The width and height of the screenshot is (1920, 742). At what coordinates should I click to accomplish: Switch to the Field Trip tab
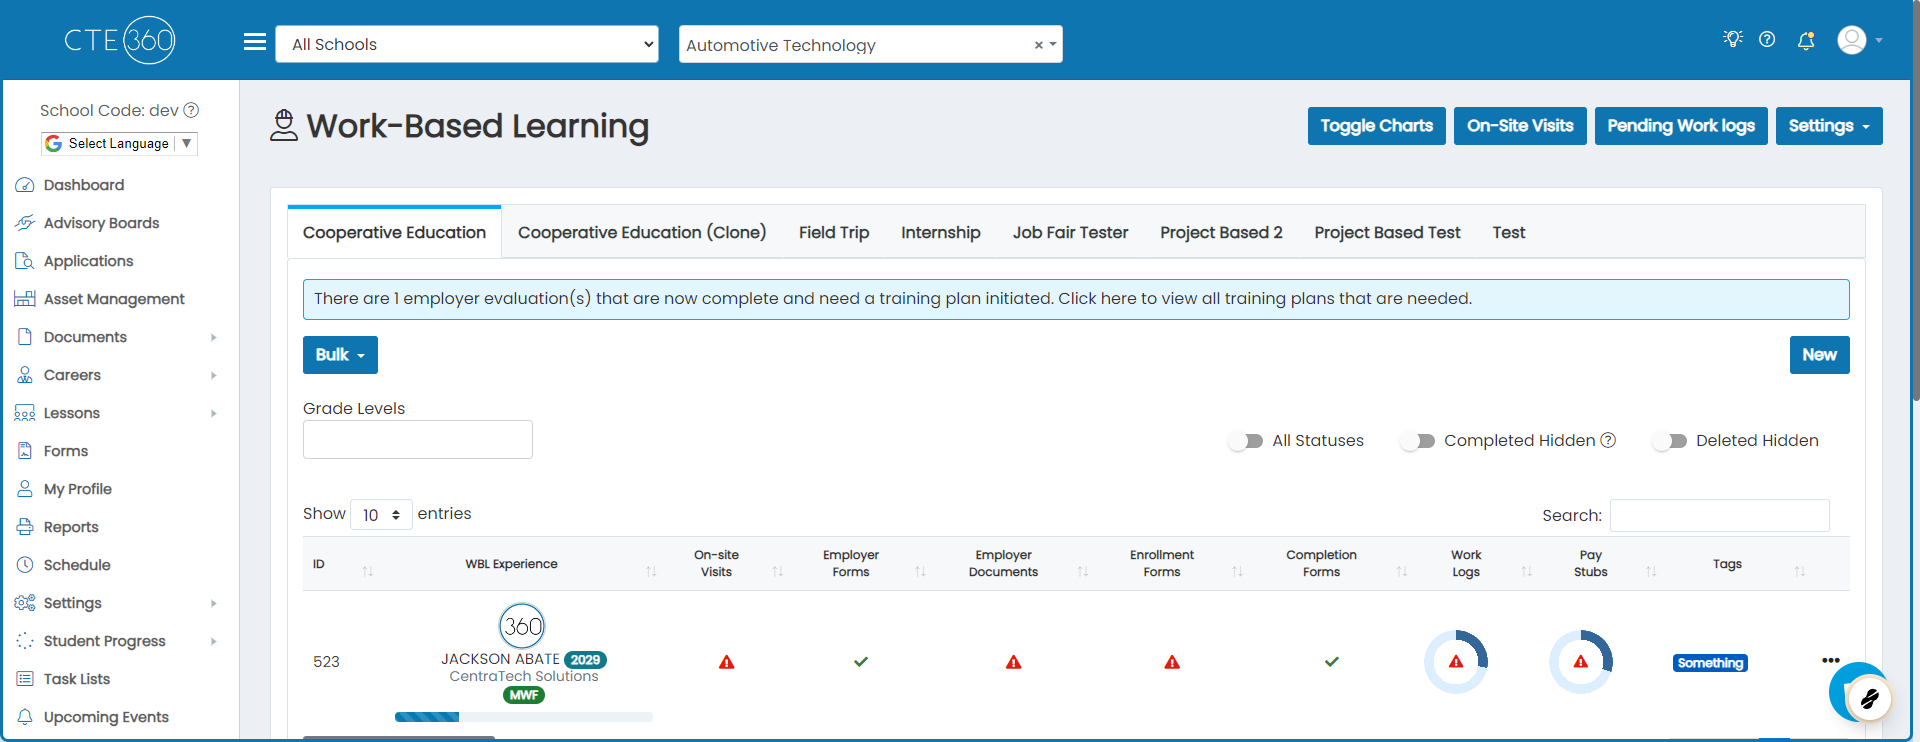834,232
